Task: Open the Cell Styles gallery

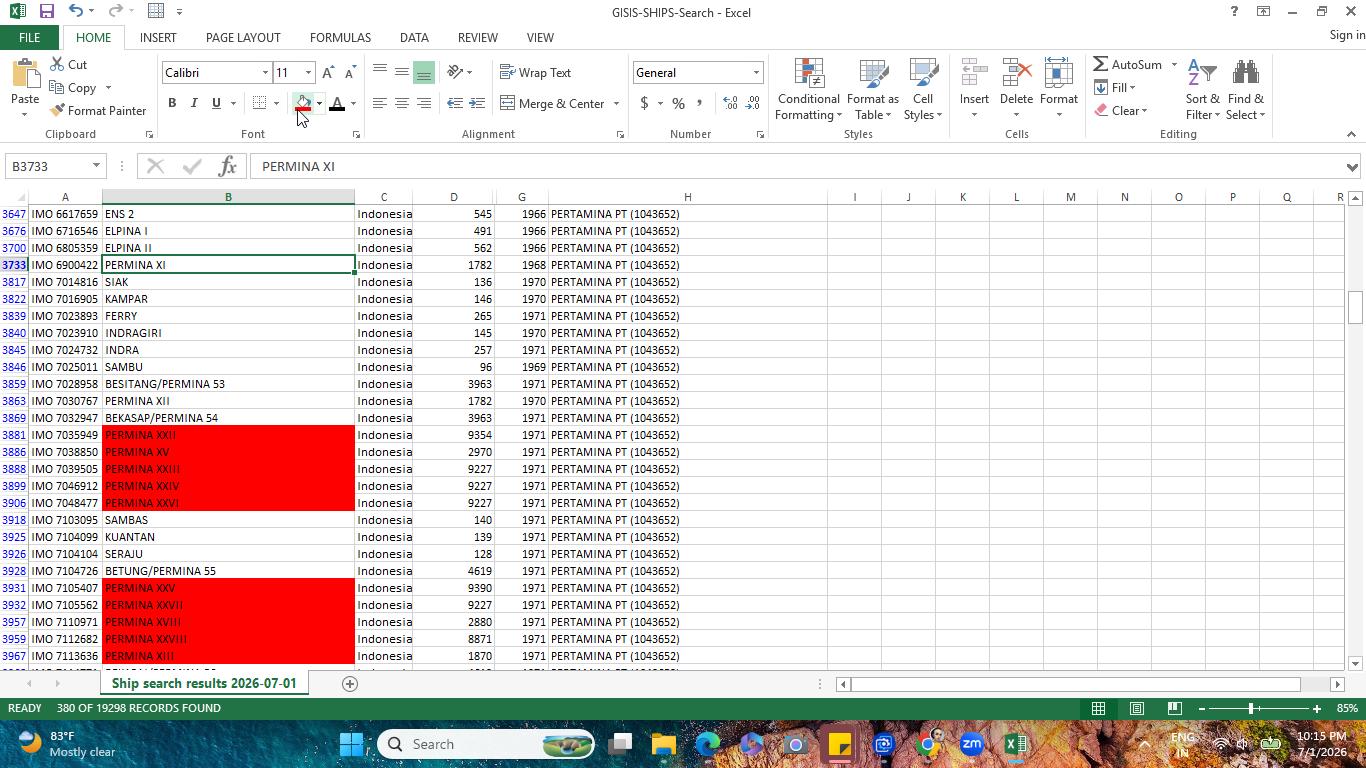Action: pos(923,90)
